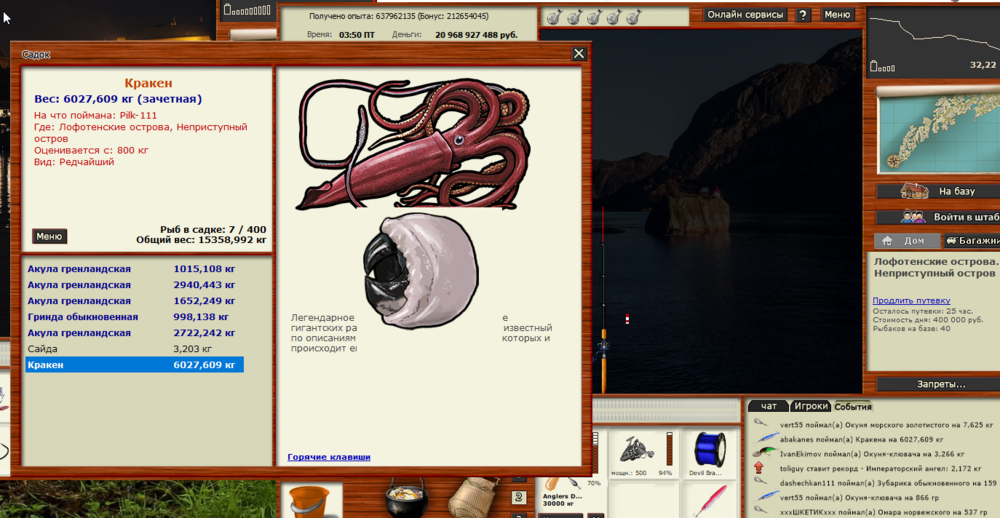This screenshot has width=1000, height=518.
Task: Open the main Меню button
Action: pos(837,15)
